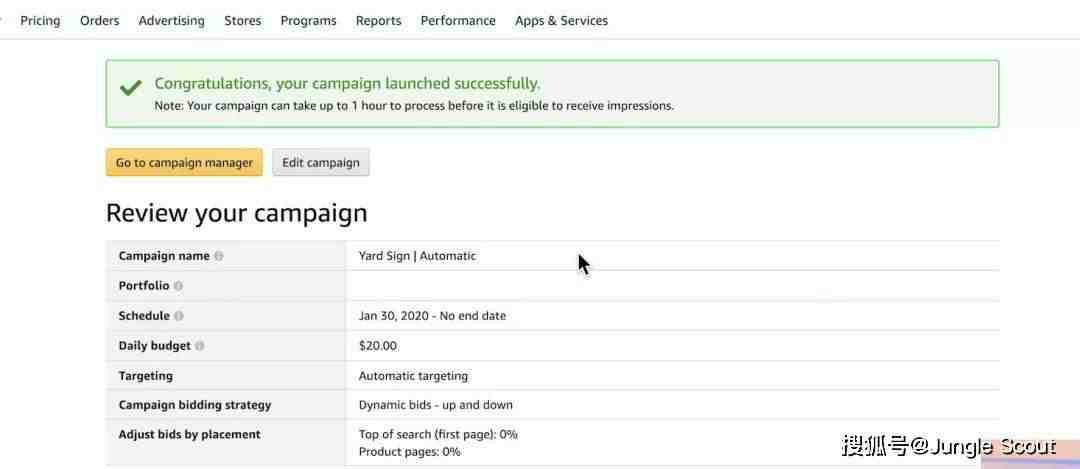The width and height of the screenshot is (1080, 469).
Task: Click the Review your campaign heading
Action: [x=237, y=213]
